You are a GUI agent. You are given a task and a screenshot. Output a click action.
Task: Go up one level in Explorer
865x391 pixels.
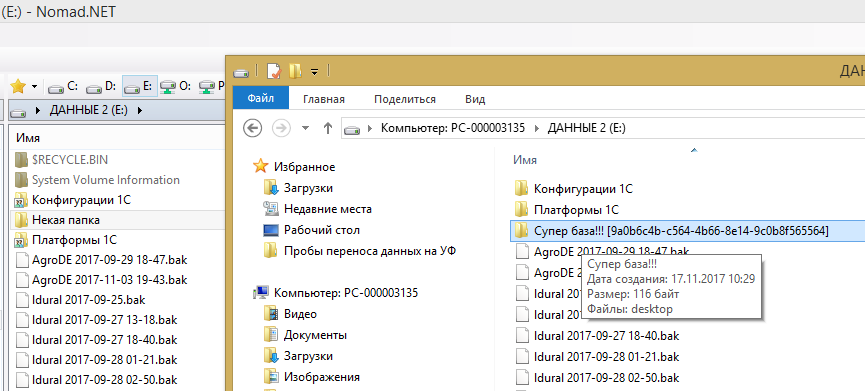click(328, 128)
